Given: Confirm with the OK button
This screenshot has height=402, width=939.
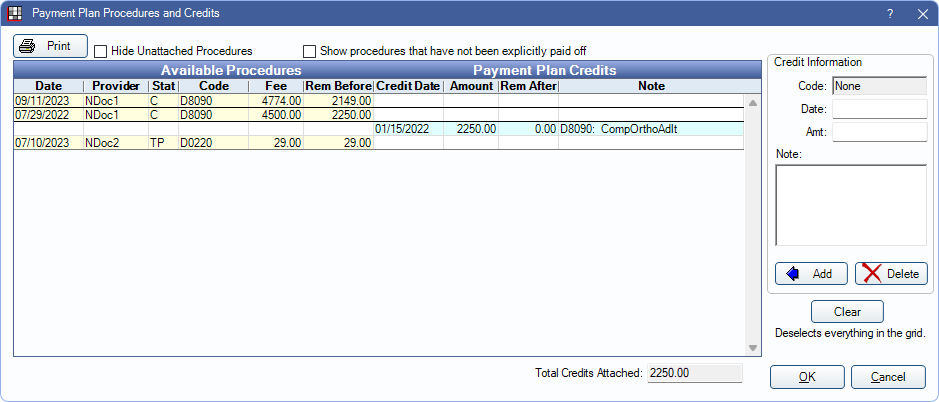Looking at the screenshot, I should point(806,377).
